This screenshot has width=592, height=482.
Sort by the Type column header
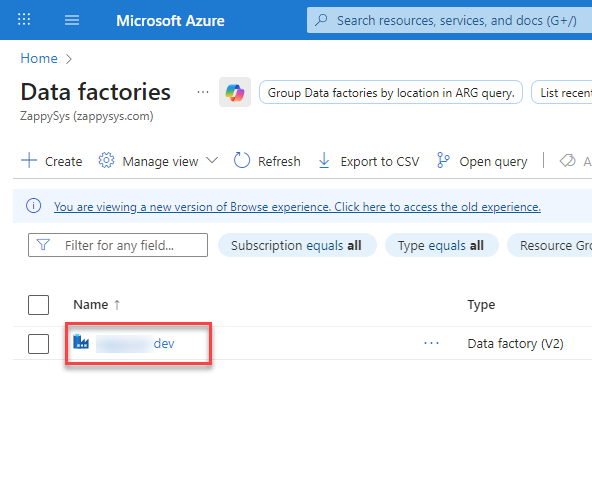coord(481,305)
